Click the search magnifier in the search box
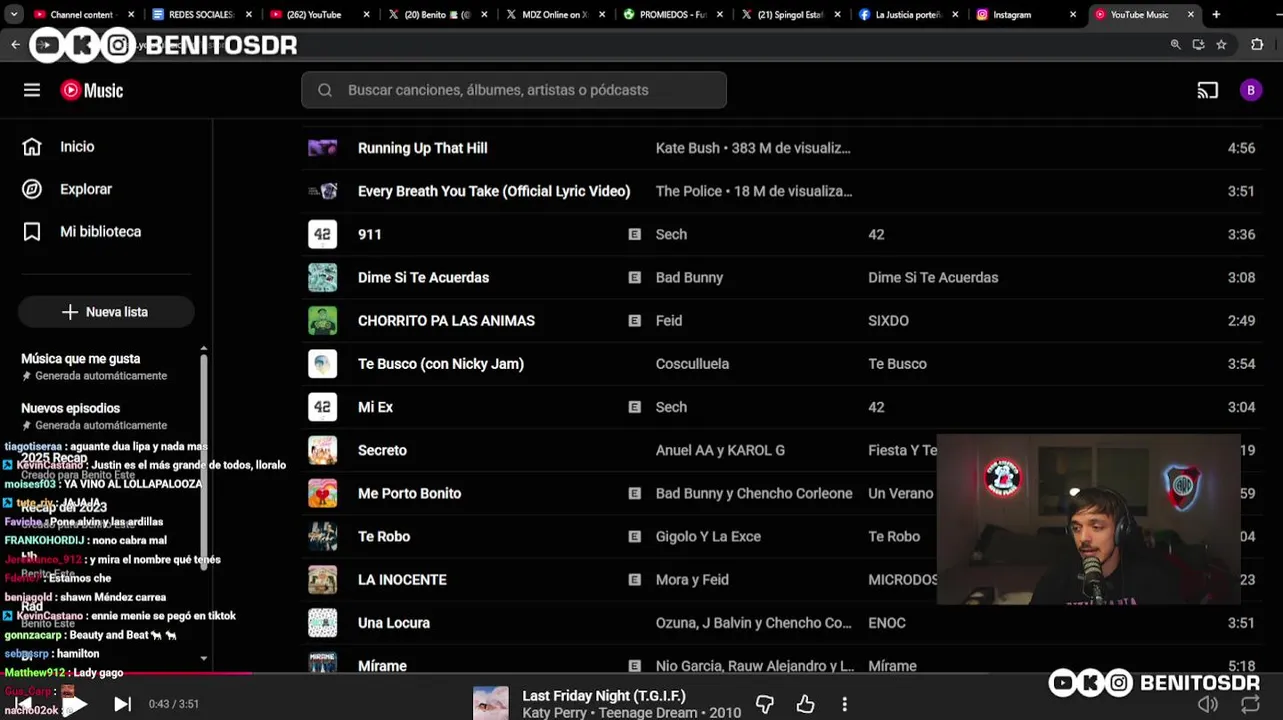This screenshot has height=720, width=1283. (x=325, y=90)
